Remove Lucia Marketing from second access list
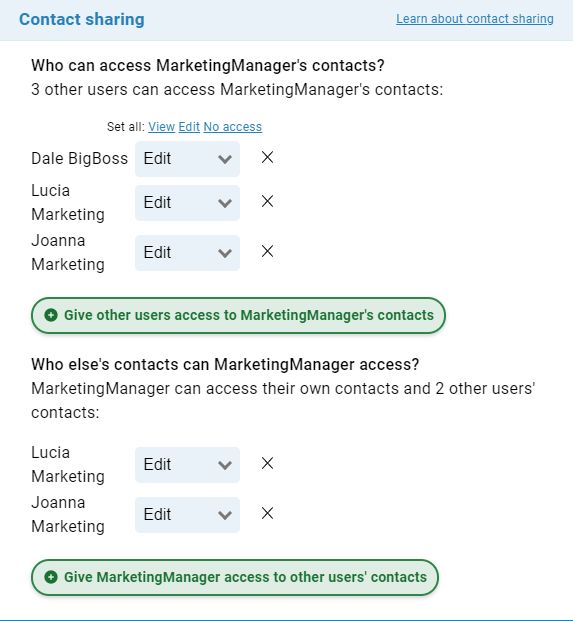Screen dimensions: 573x621 267,463
